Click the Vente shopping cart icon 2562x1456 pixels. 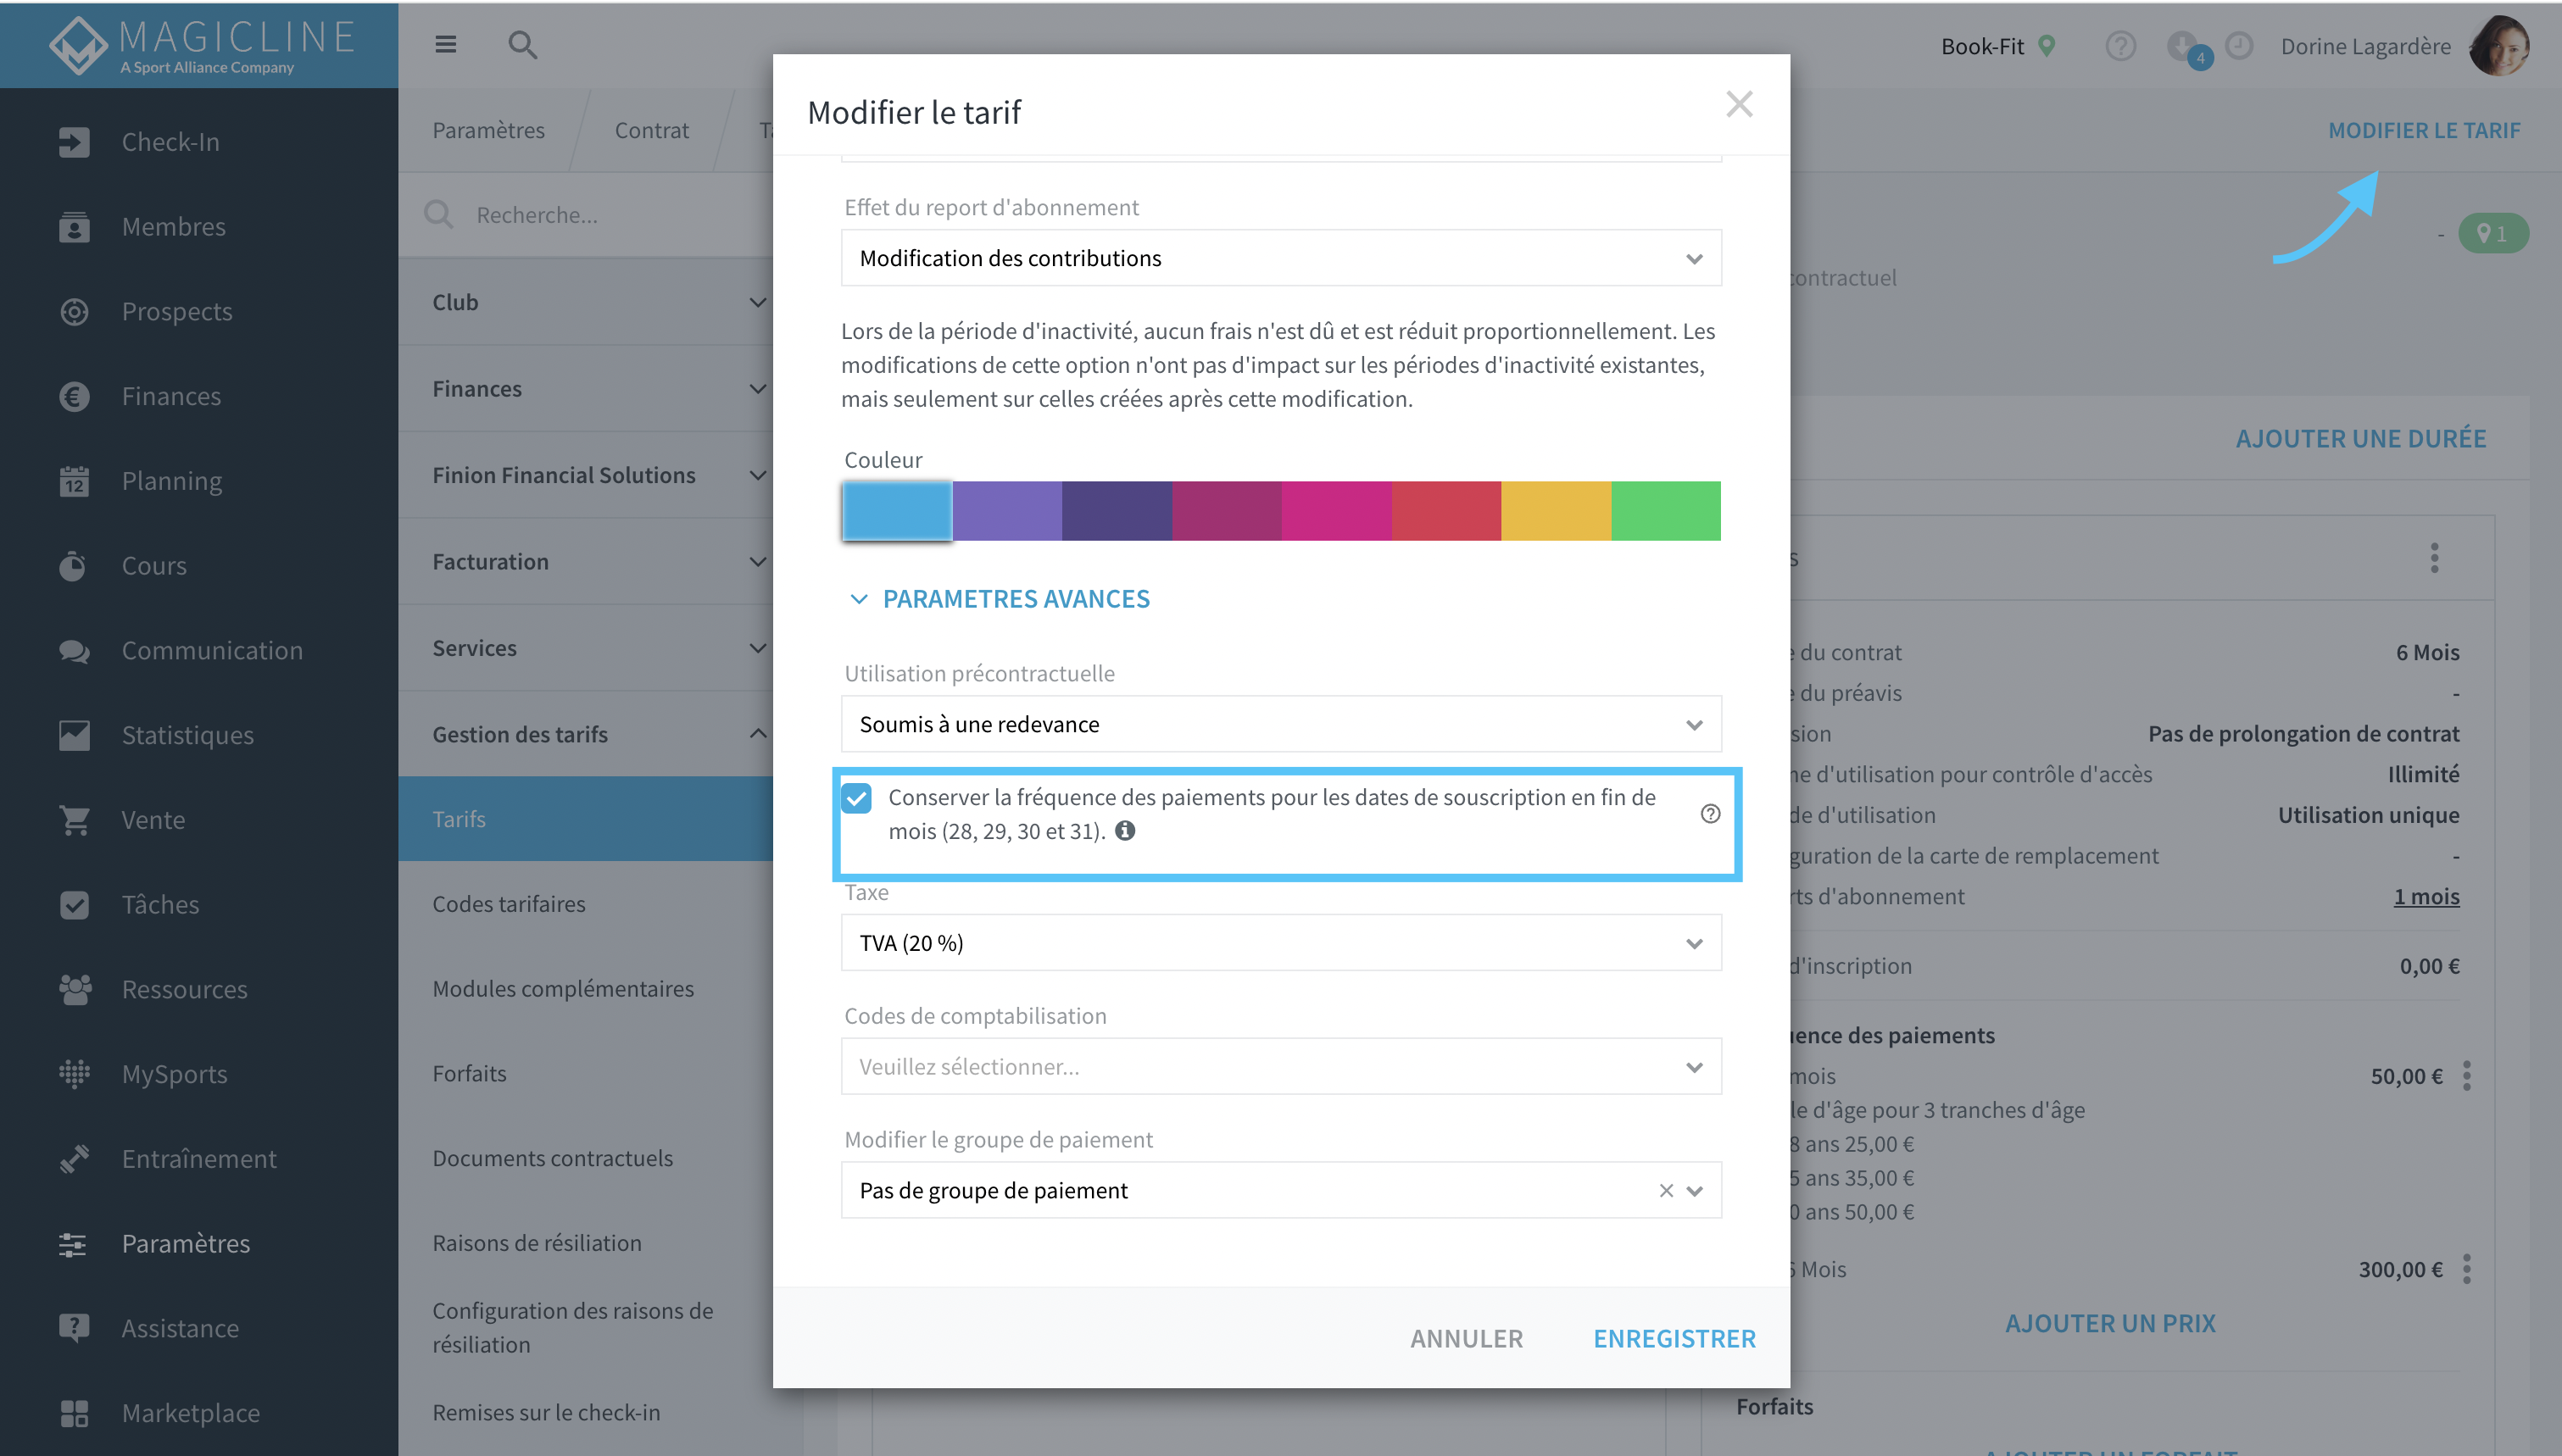tap(74, 820)
